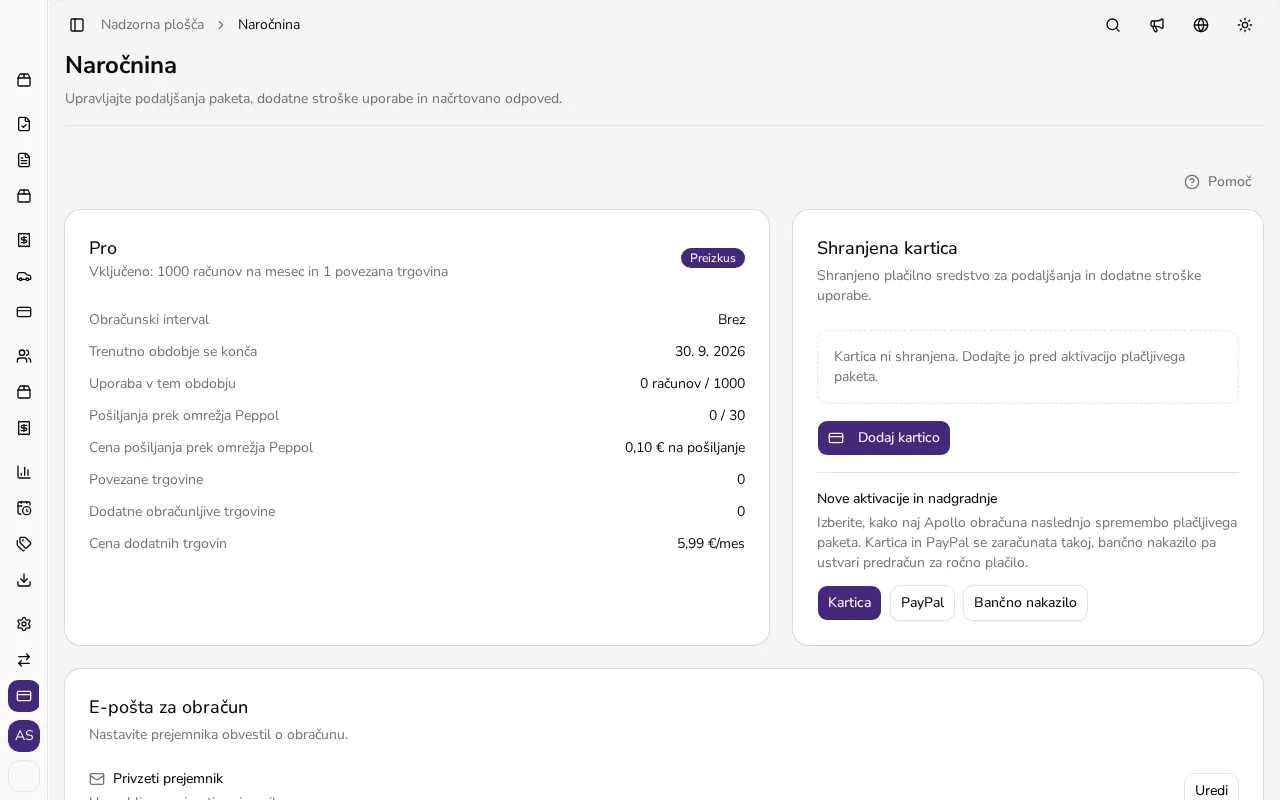Select Kartica payment method
The width and height of the screenshot is (1280, 800).
pyautogui.click(x=849, y=603)
